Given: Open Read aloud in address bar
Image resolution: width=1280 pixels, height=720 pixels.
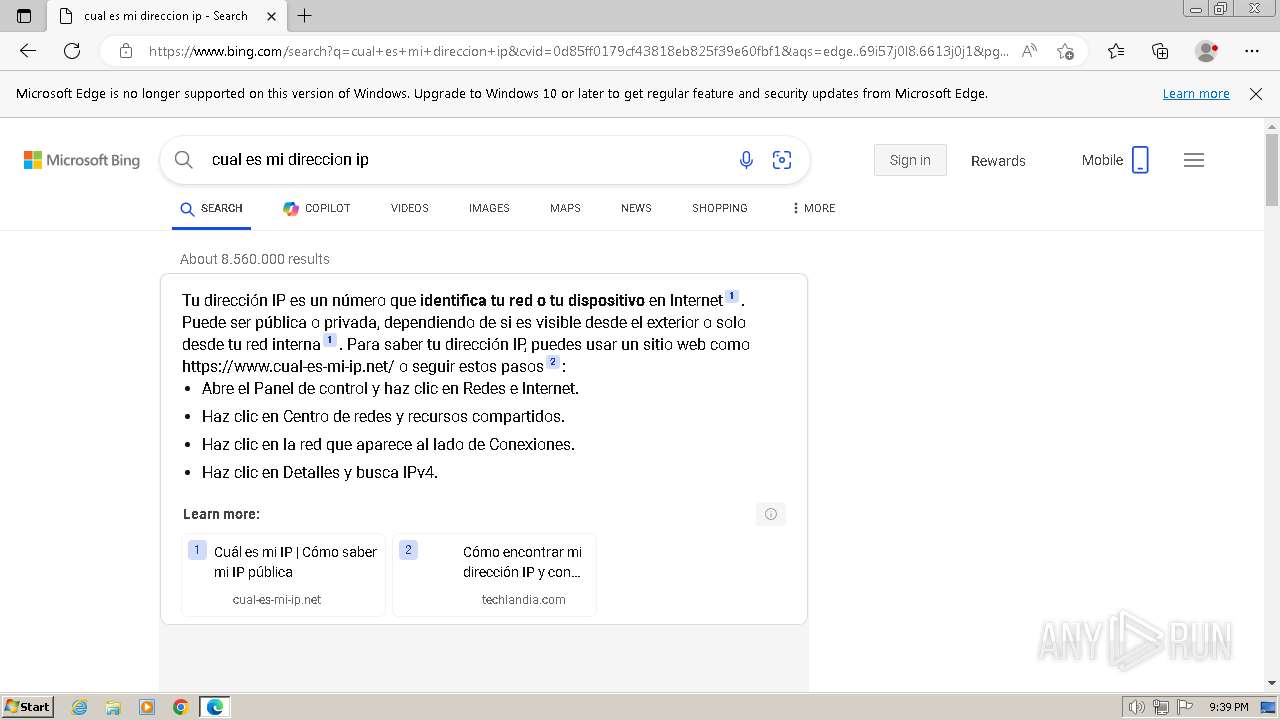Looking at the screenshot, I should (1029, 51).
